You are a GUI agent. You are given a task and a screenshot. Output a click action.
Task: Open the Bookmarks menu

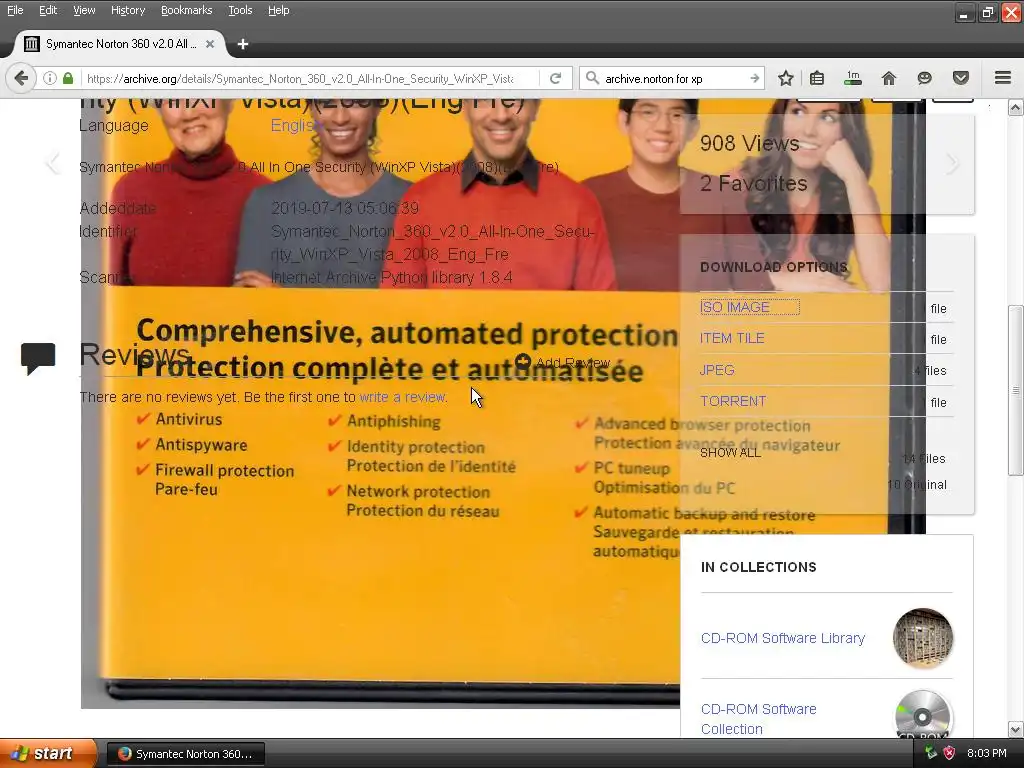(x=186, y=10)
